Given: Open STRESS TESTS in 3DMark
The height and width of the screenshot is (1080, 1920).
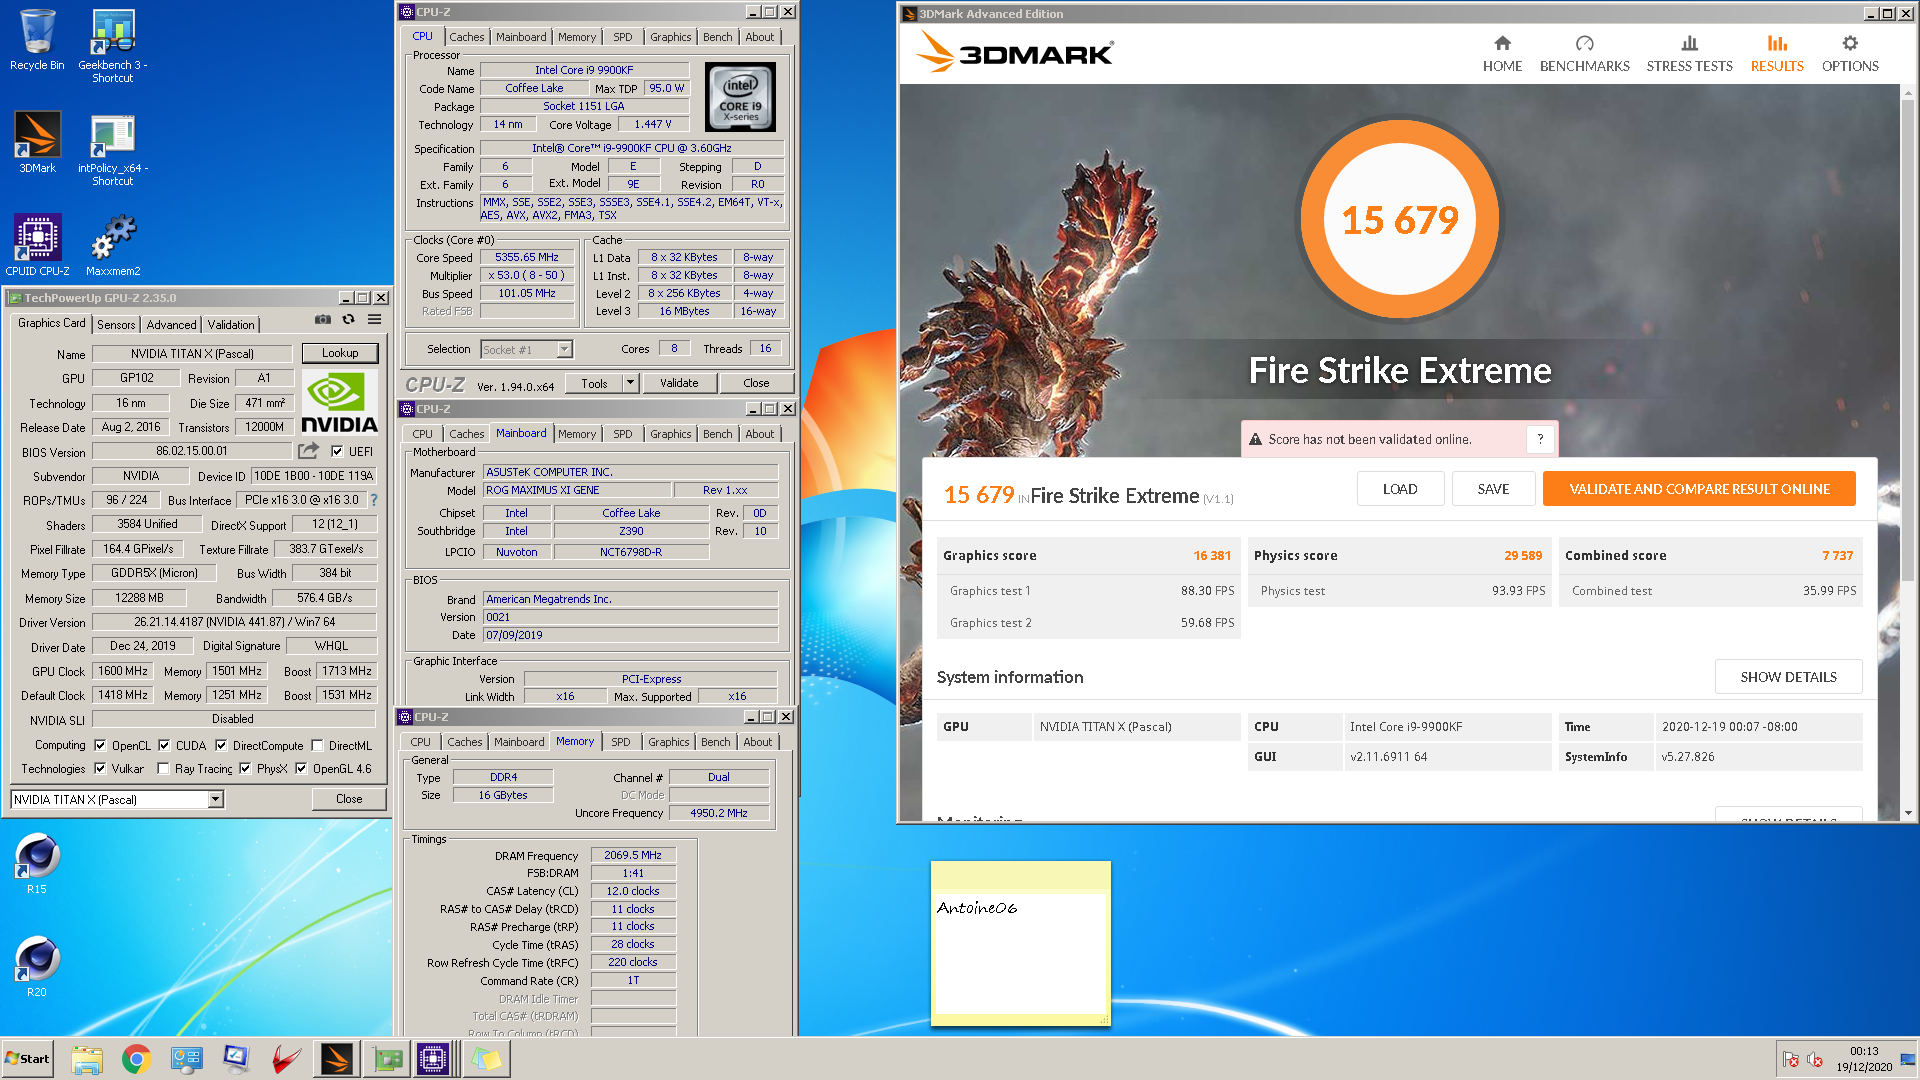Looking at the screenshot, I should [1689, 54].
